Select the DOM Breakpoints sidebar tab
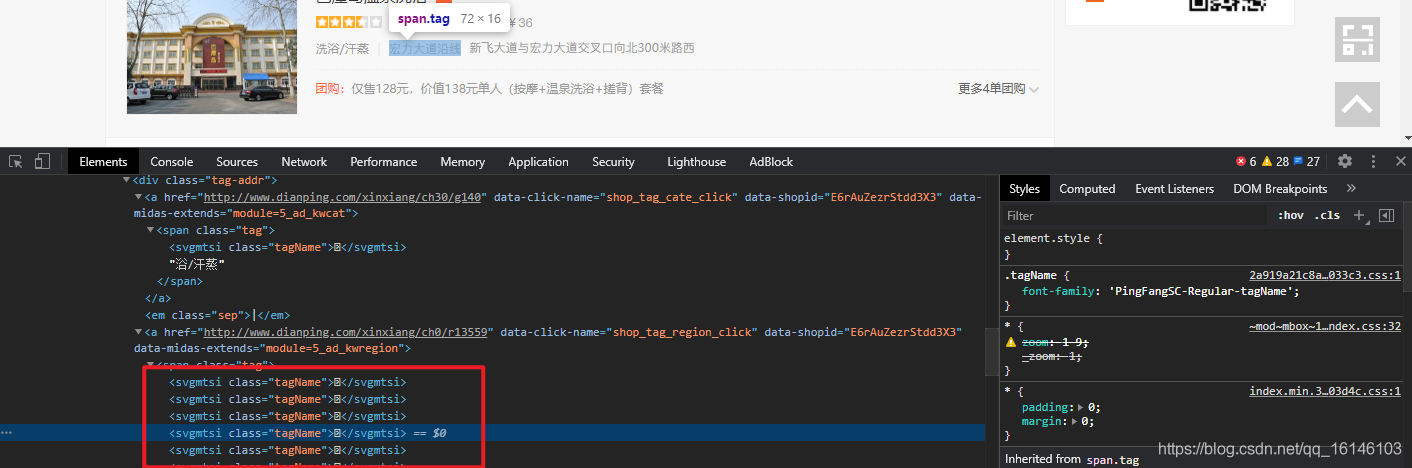Screen dimensions: 1412x468 1280,188
